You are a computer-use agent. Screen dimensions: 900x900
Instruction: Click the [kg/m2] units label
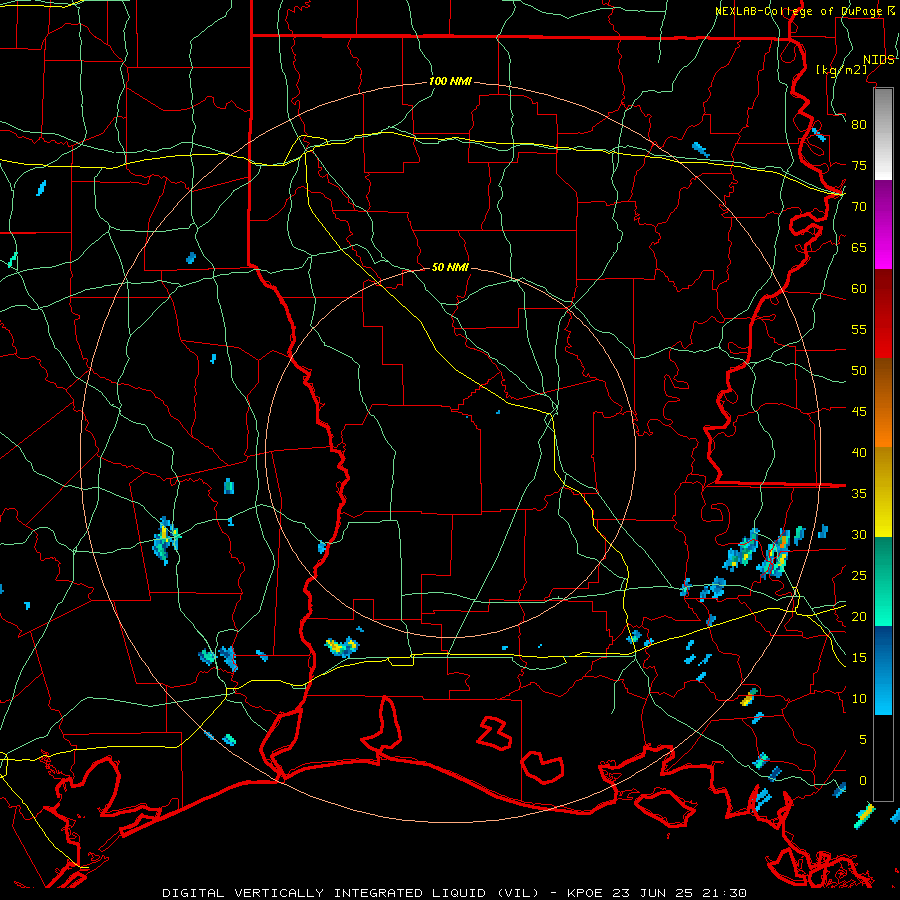[841, 70]
